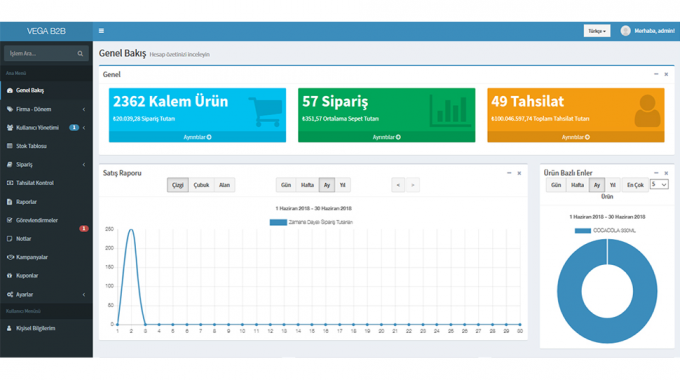Click the Kişisel Bilgilerim user icon
Viewport: 680px width, 380px height.
point(9,328)
